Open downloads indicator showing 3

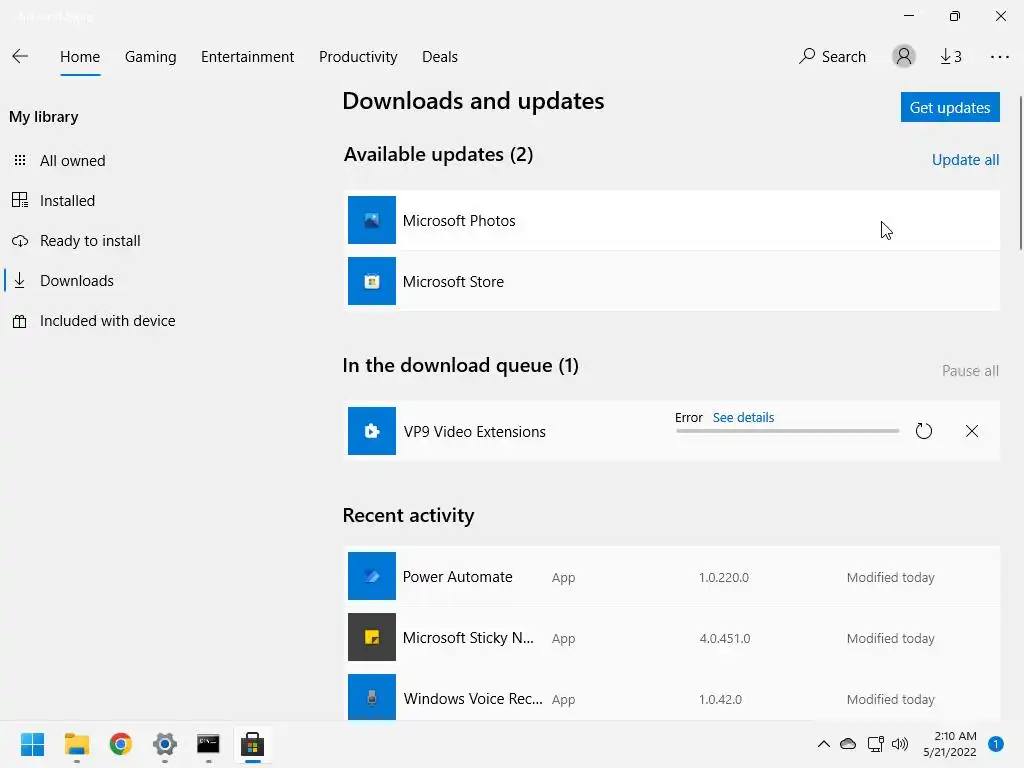(x=951, y=57)
